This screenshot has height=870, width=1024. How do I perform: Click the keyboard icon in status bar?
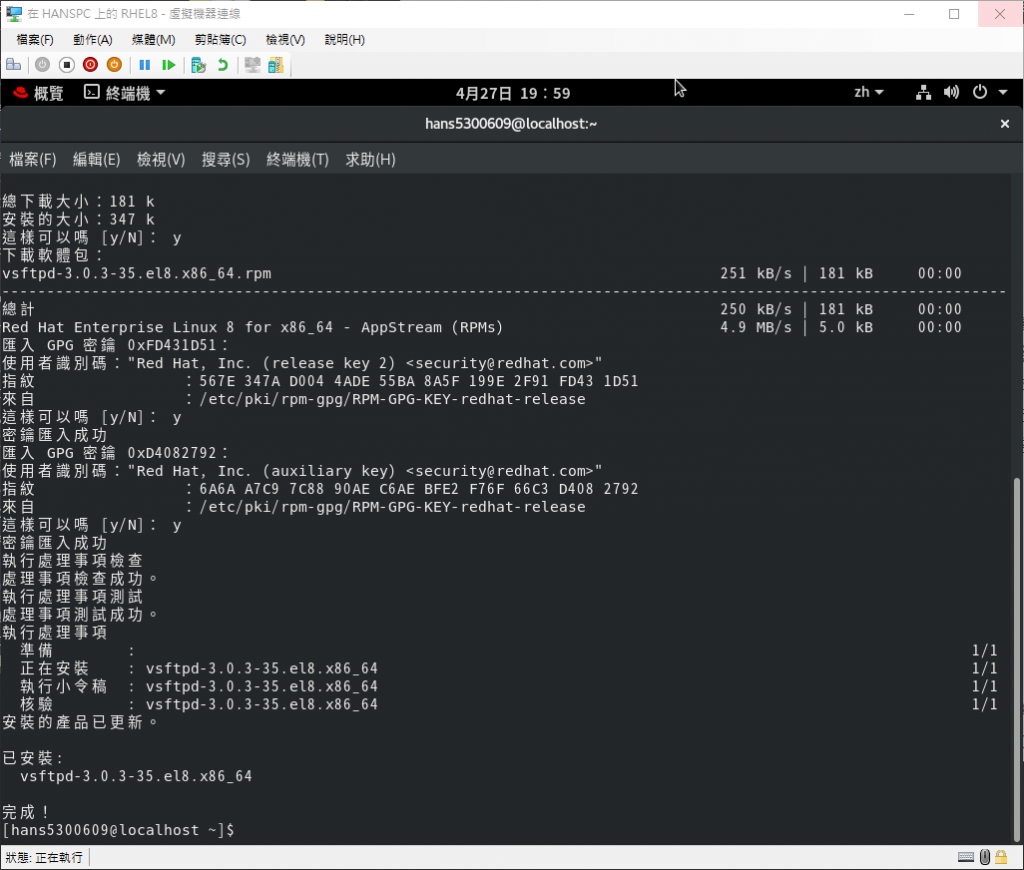point(966,857)
